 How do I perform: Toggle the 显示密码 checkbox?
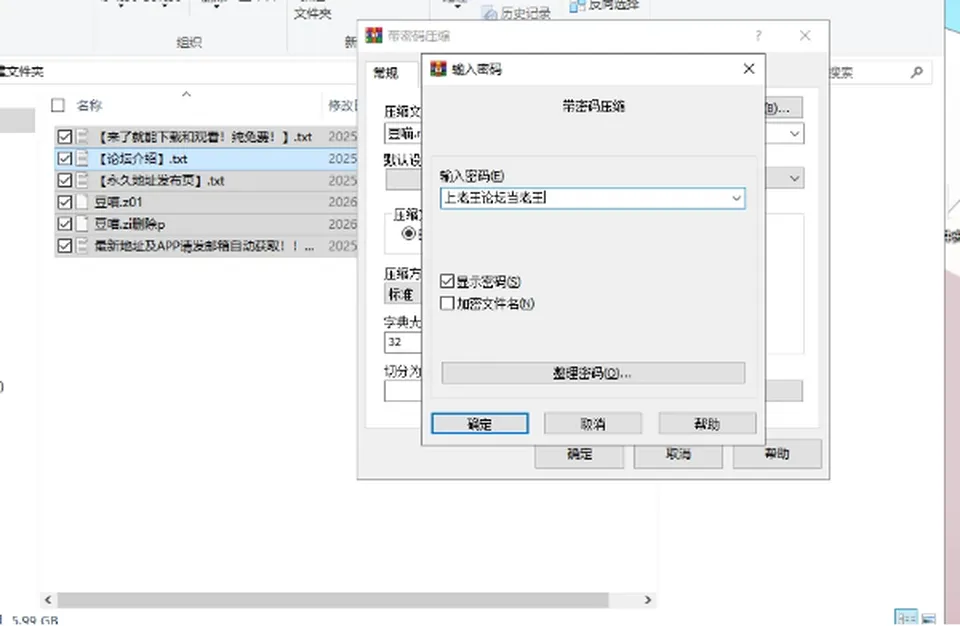447,281
